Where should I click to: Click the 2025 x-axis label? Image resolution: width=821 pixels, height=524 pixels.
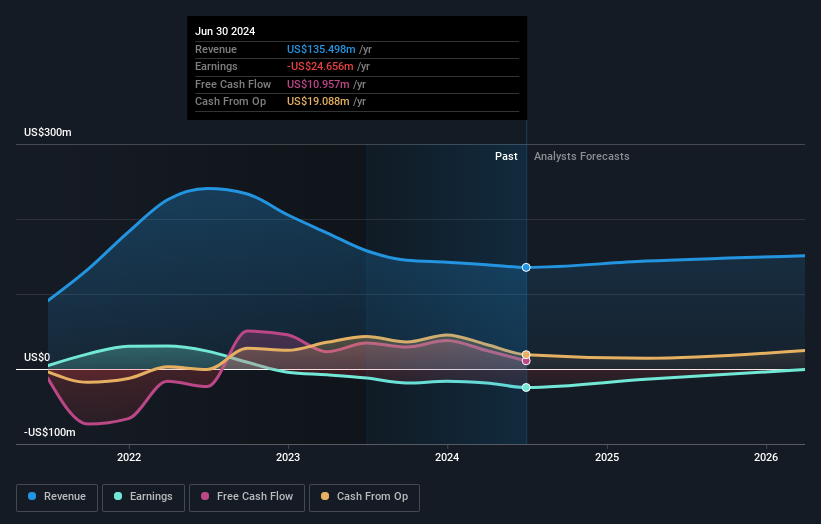click(x=607, y=457)
